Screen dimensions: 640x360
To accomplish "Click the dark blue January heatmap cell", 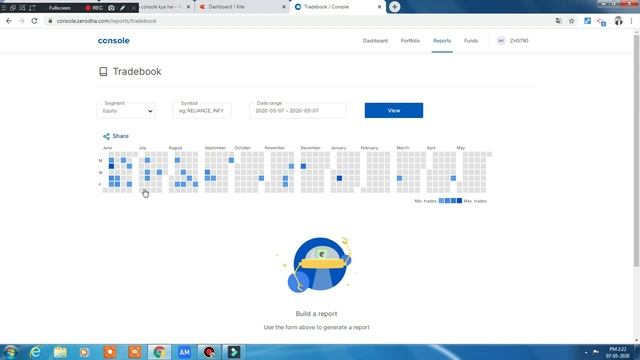I will tap(339, 178).
